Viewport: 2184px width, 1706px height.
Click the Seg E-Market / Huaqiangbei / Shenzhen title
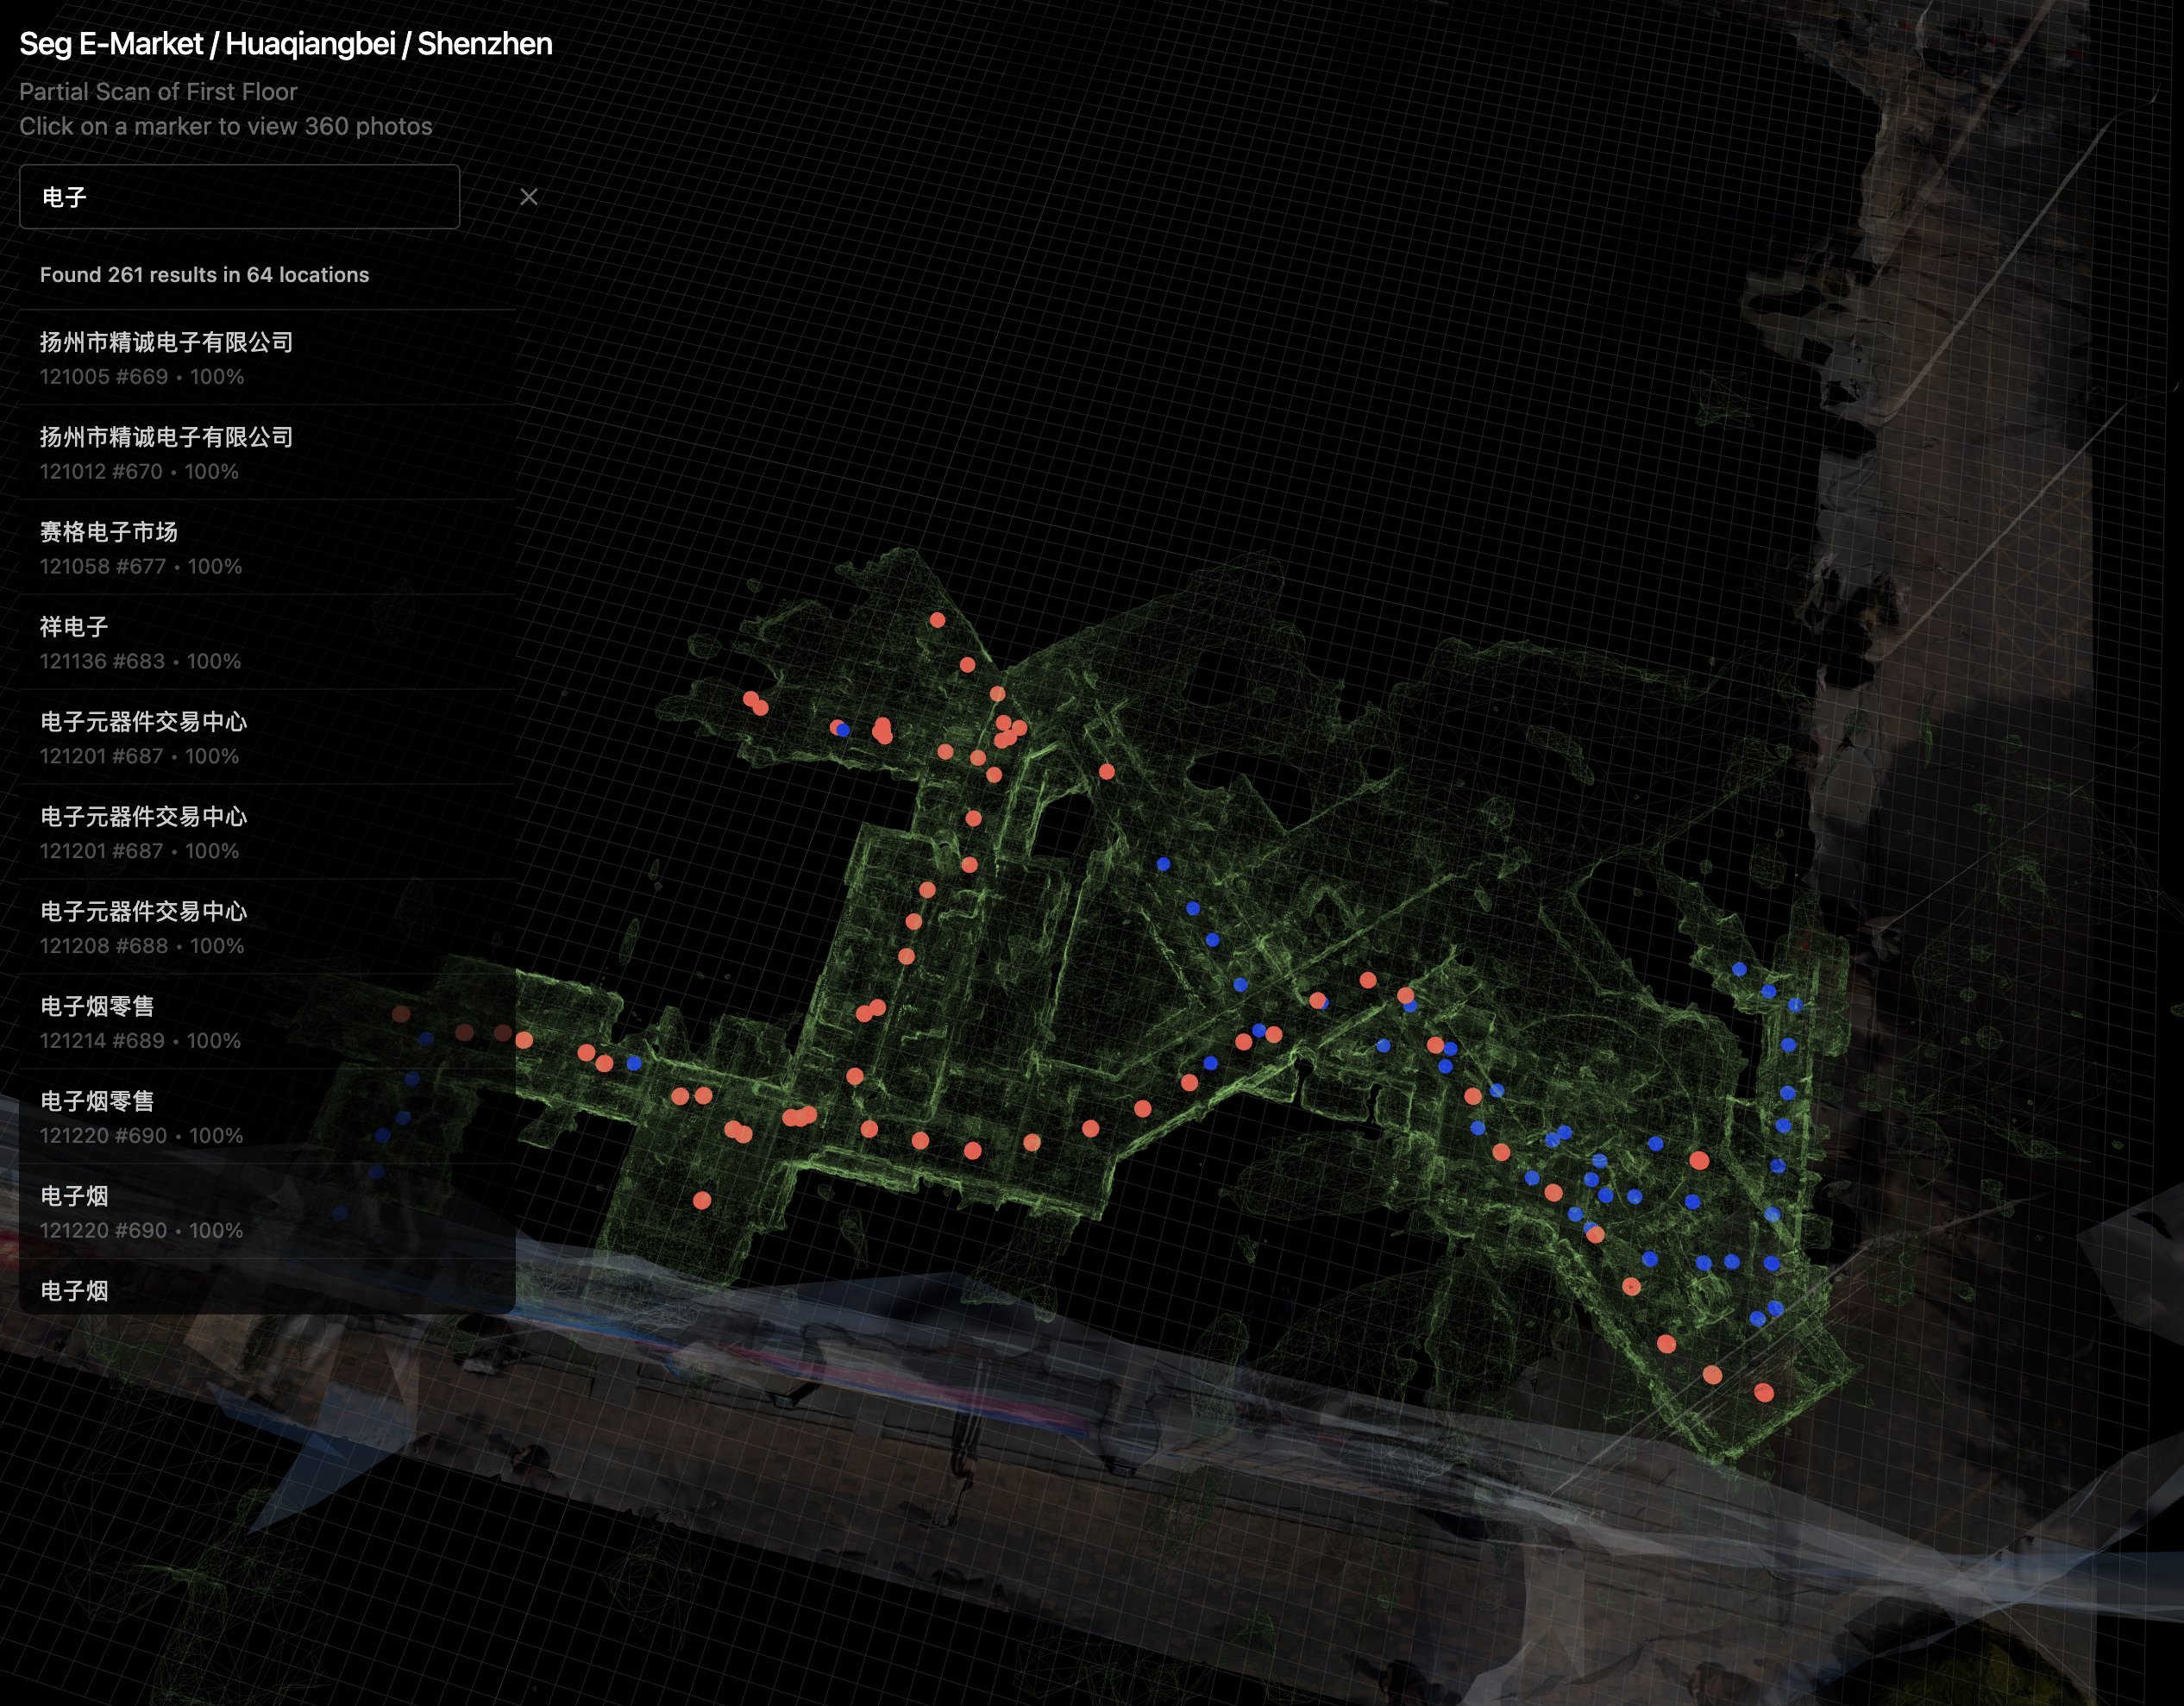pos(286,44)
